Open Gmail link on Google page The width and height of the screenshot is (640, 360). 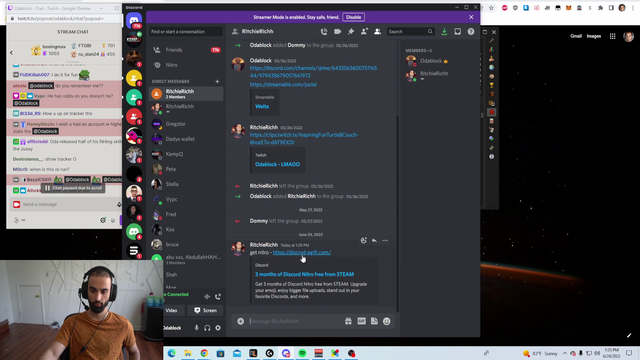click(576, 36)
